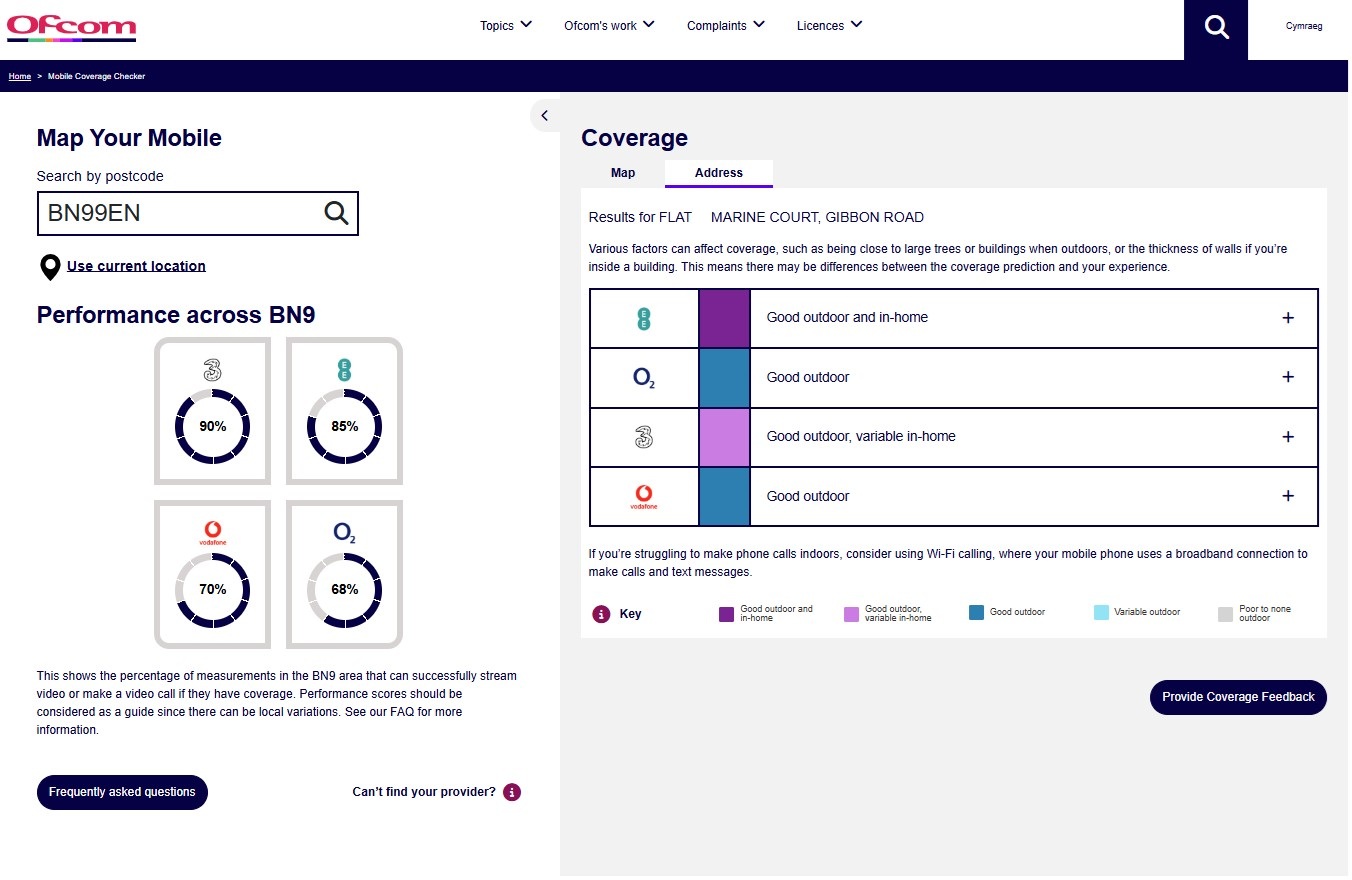This screenshot has height=880, width=1352.
Task: Click the purple EE coverage swatch
Action: tap(724, 318)
